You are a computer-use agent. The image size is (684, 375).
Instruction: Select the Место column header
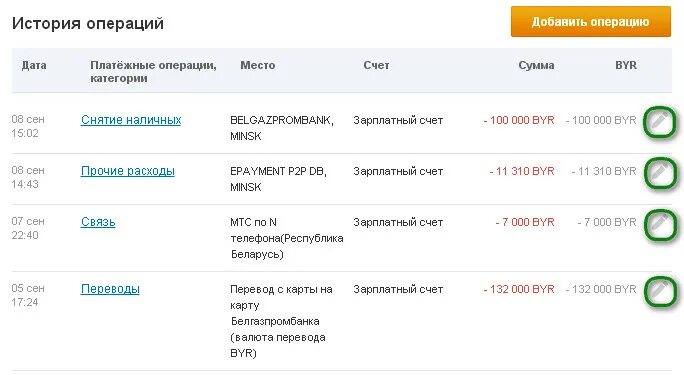click(258, 65)
